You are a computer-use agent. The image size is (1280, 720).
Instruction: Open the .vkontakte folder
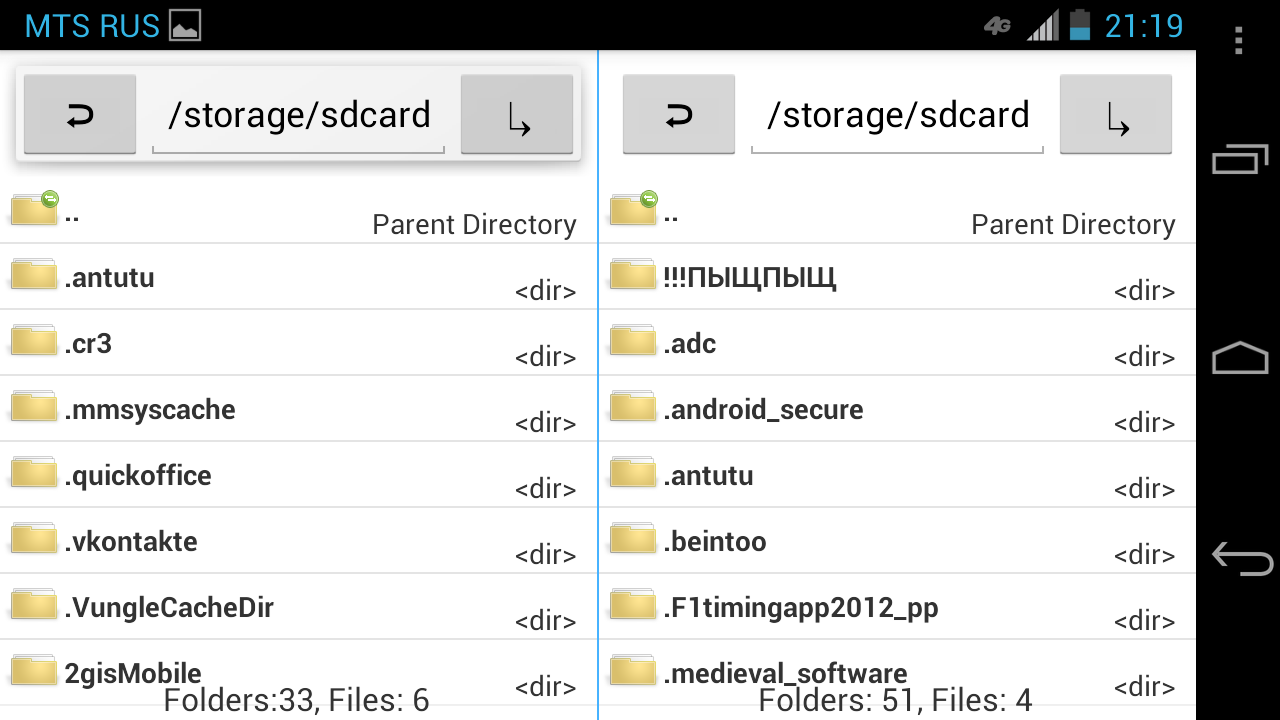tap(298, 541)
